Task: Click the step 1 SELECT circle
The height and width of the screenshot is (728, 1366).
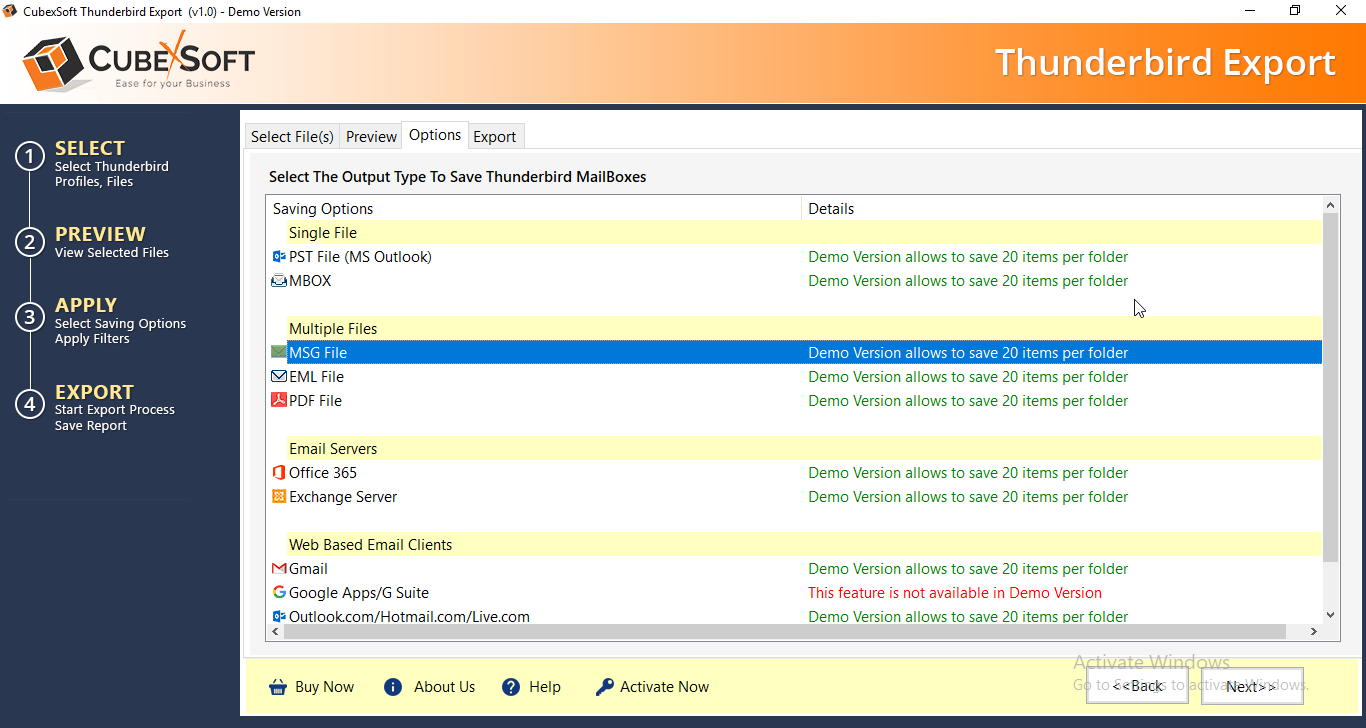Action: click(x=30, y=157)
